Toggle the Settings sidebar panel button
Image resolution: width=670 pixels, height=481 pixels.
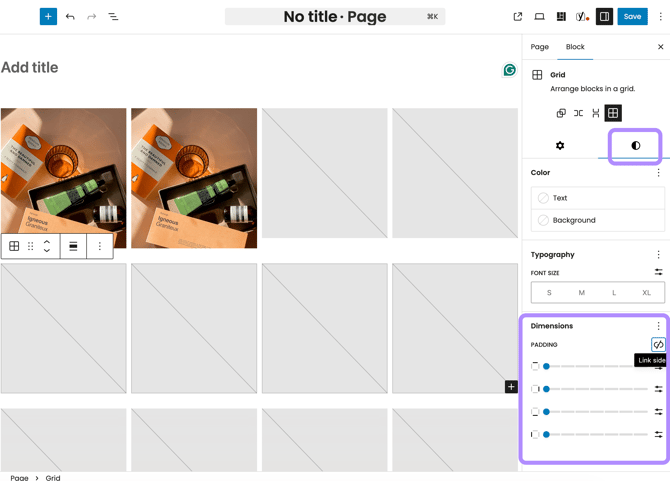tap(604, 17)
